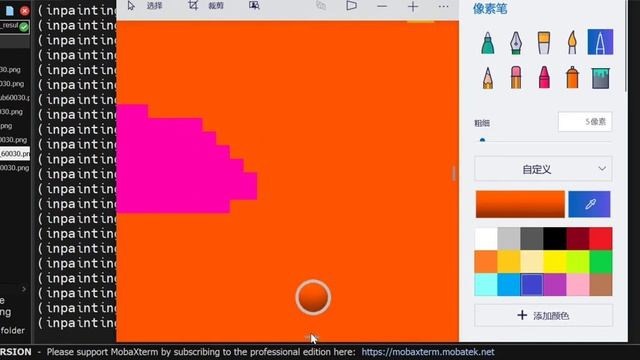The image size is (640, 360).
Task: Click red close icon in MobaXterm
Action: tap(24, 11)
